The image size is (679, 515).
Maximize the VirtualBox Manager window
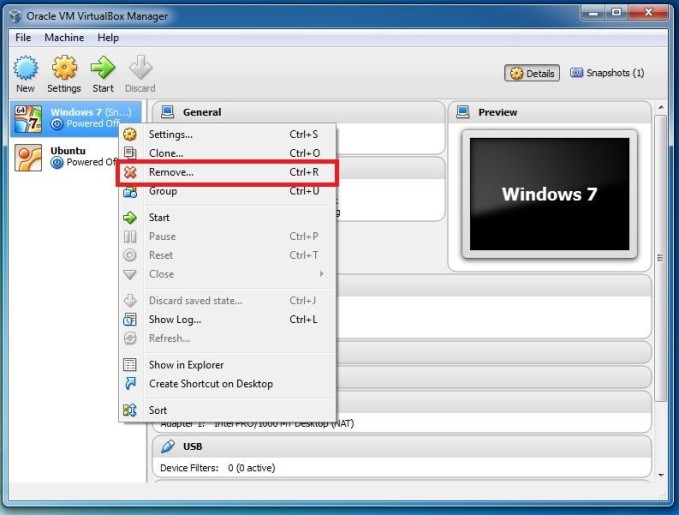click(x=617, y=13)
